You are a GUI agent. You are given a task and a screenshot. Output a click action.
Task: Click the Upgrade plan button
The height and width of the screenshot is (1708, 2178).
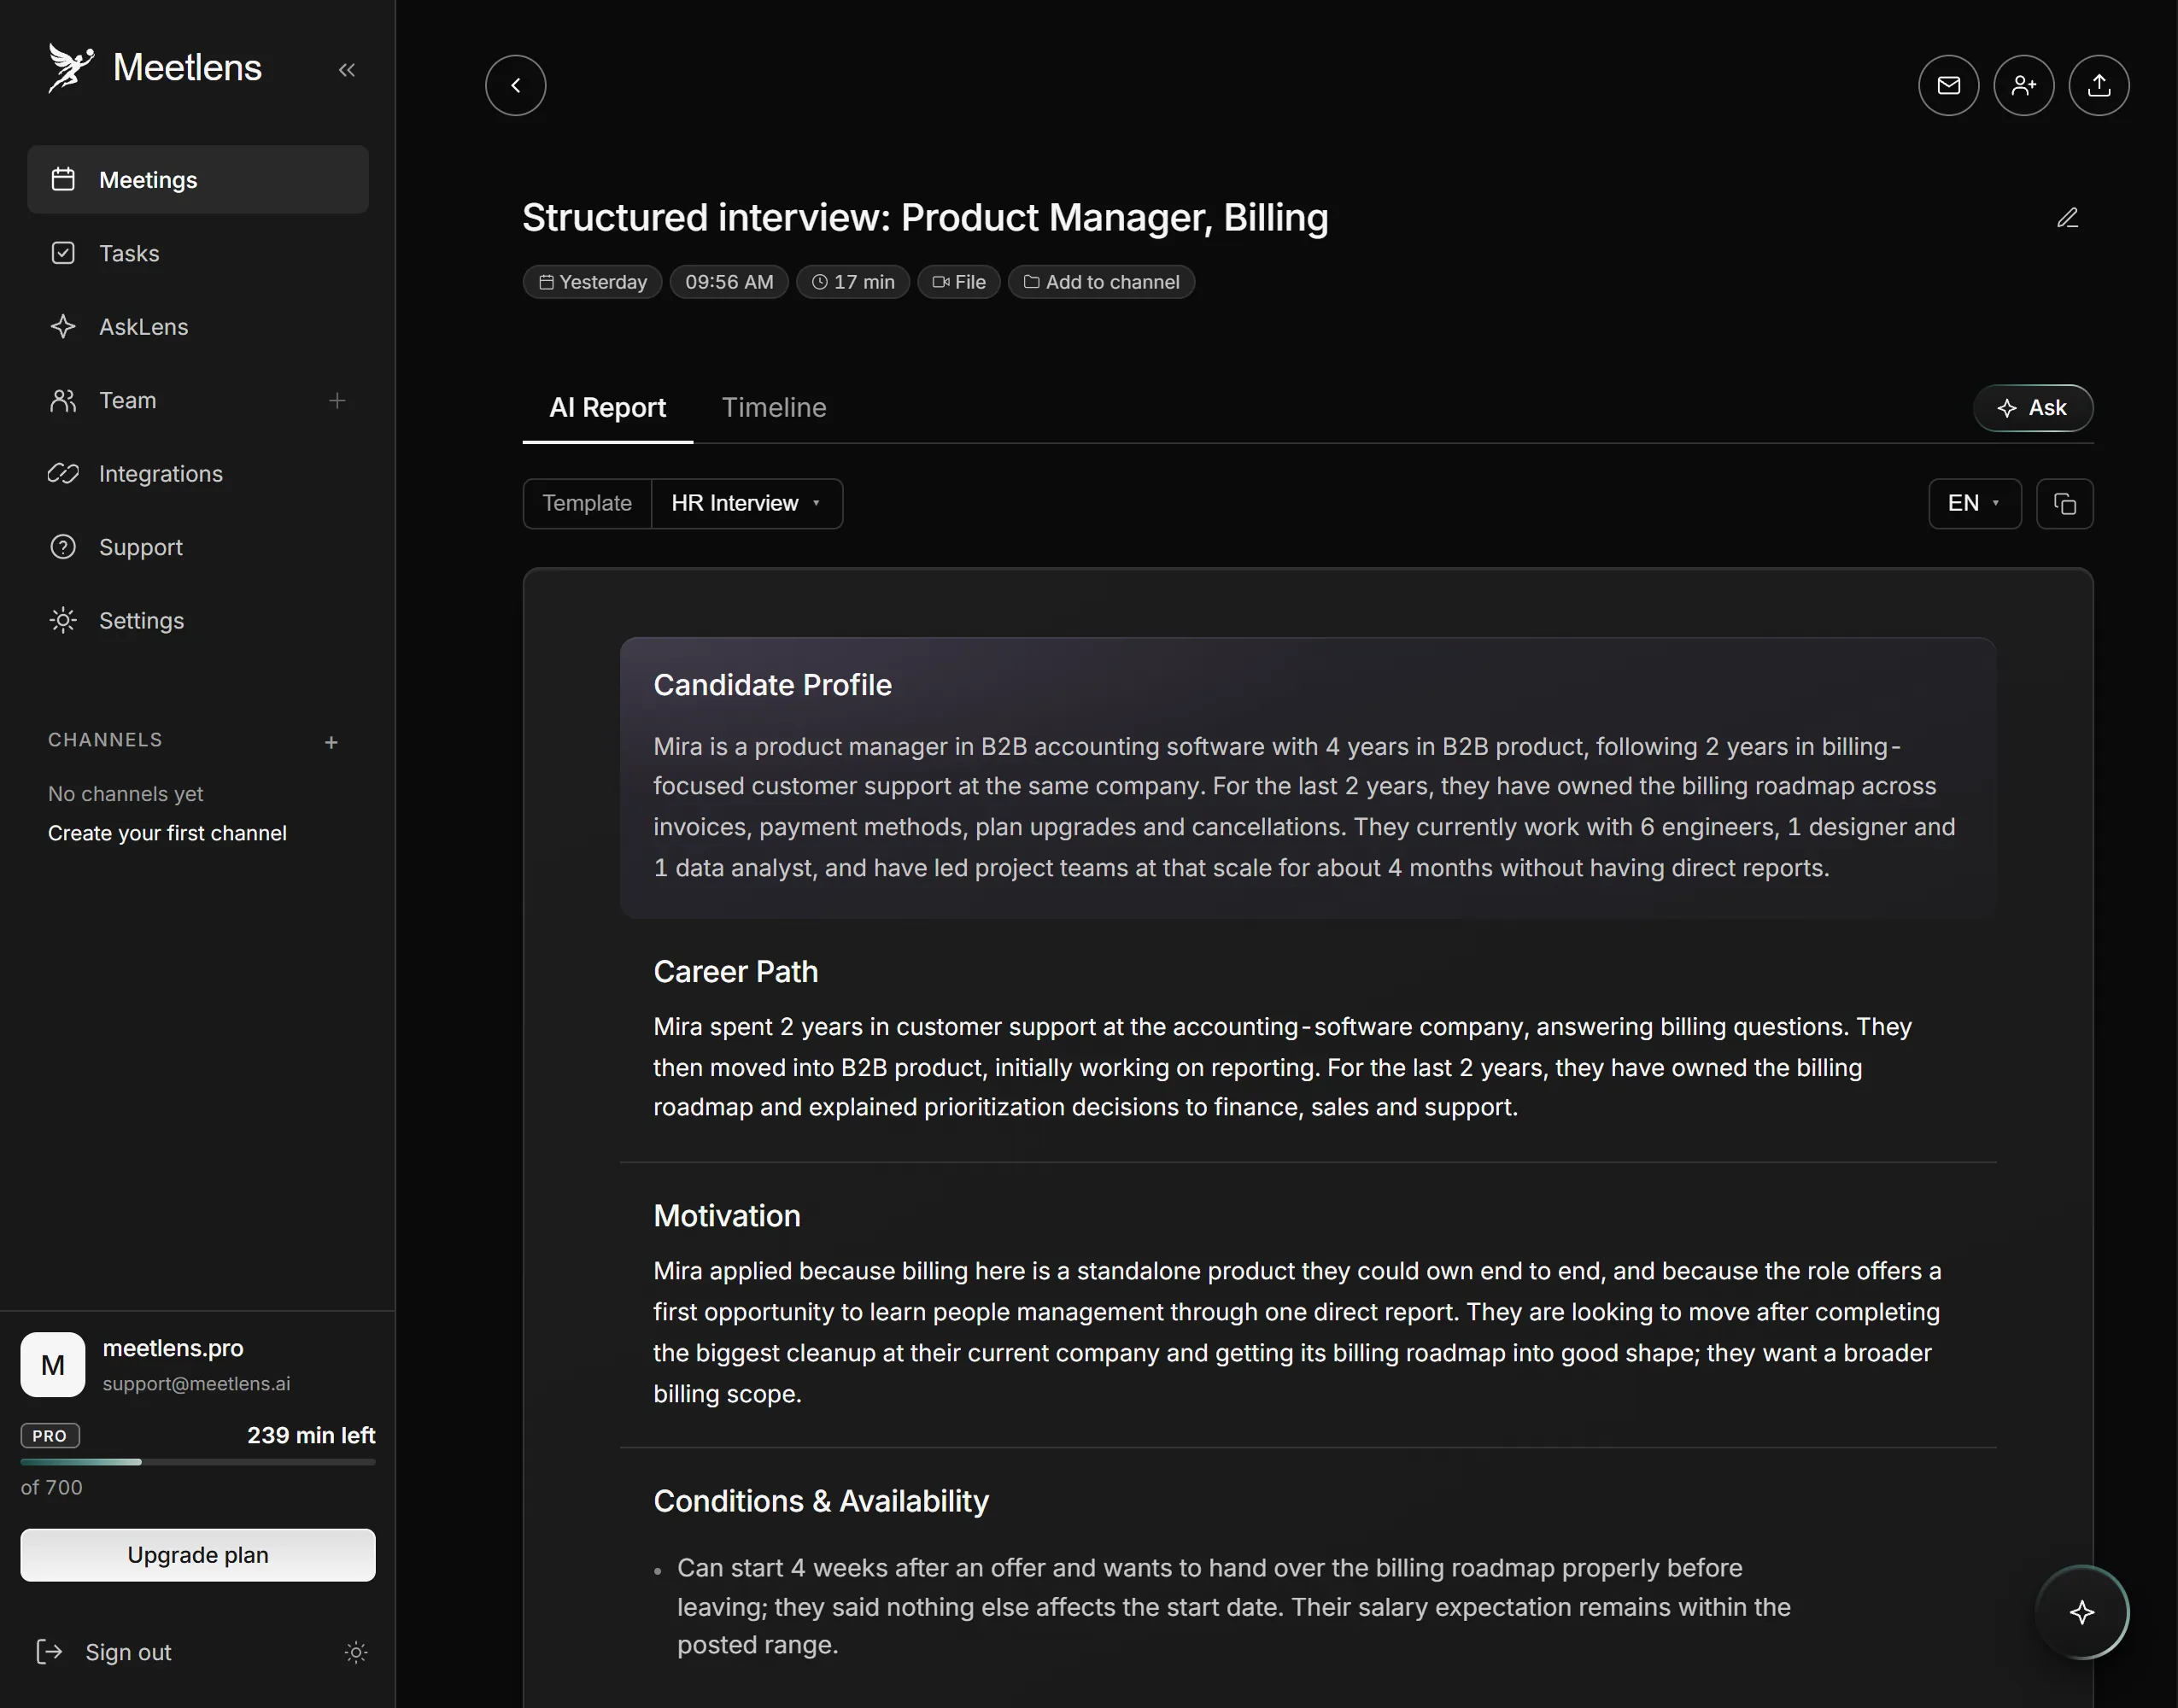pos(198,1555)
